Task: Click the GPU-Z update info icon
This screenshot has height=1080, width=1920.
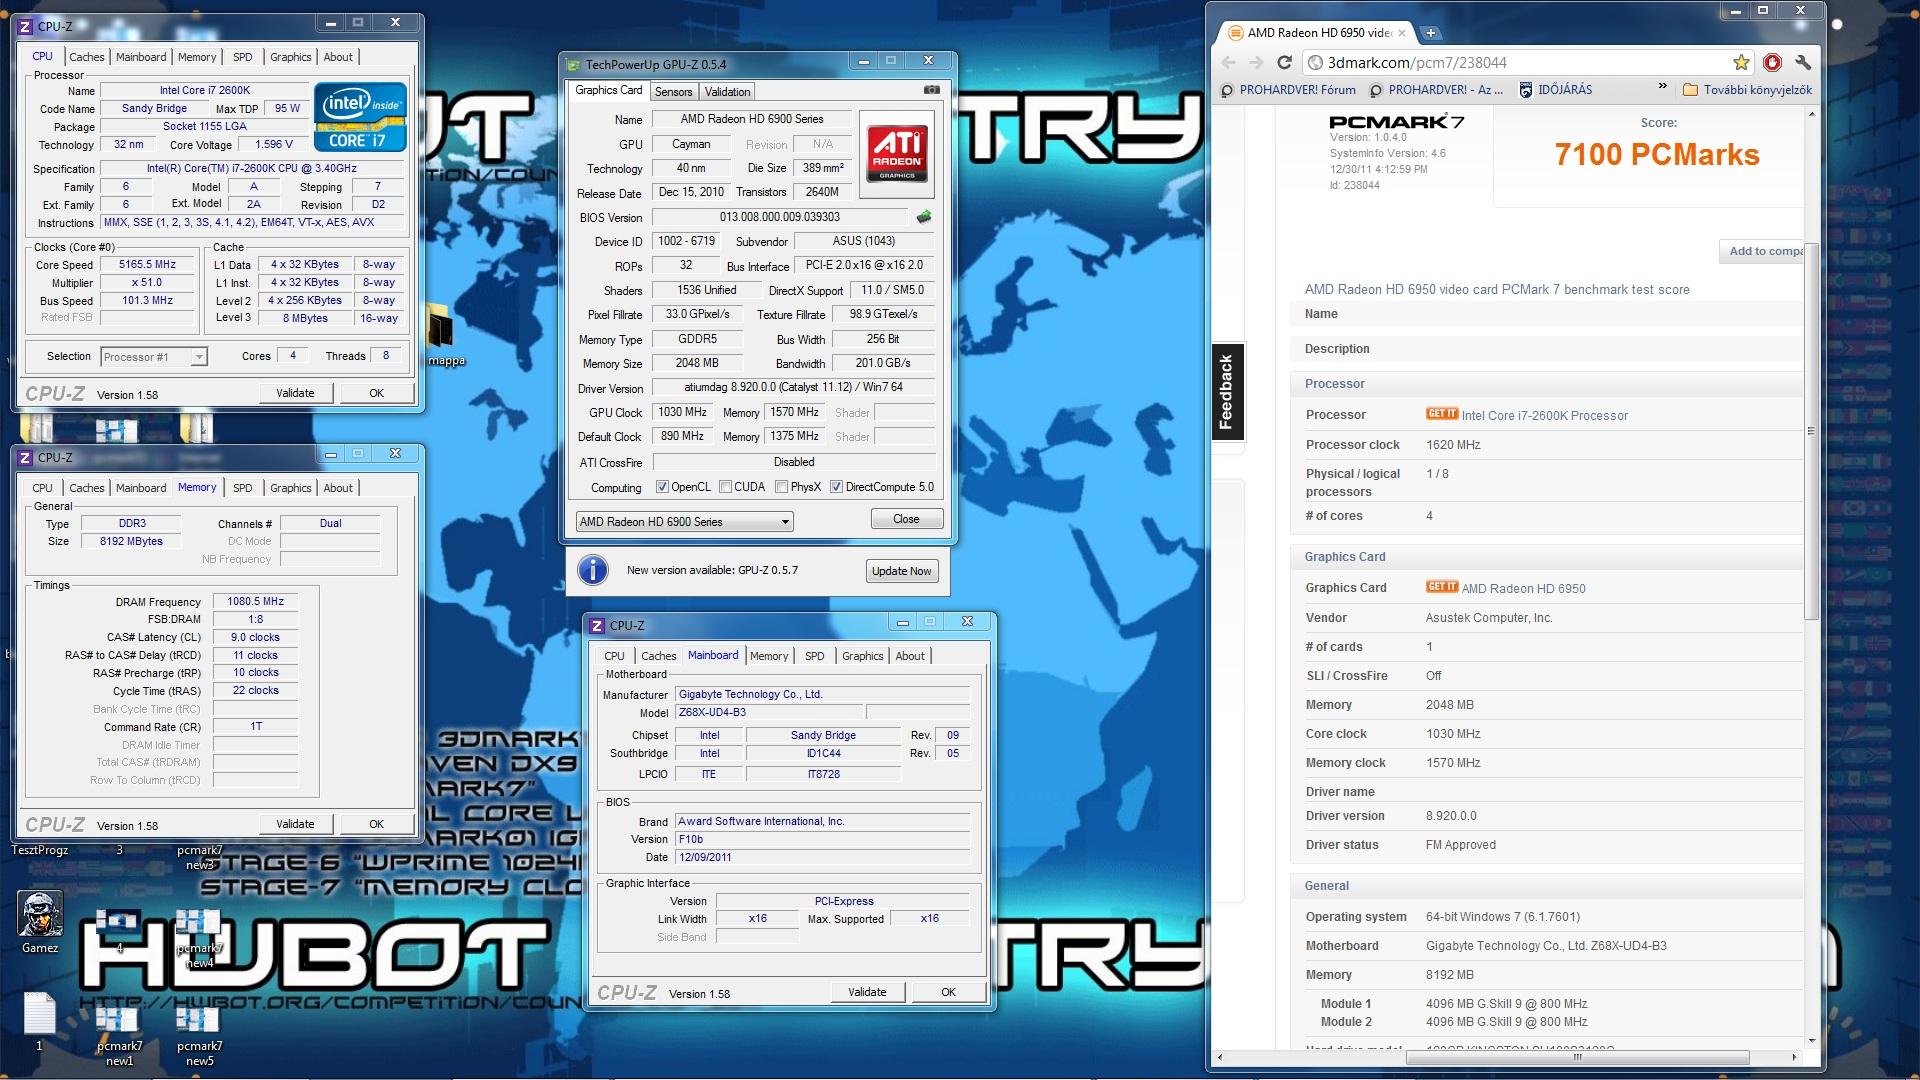Action: [x=593, y=570]
